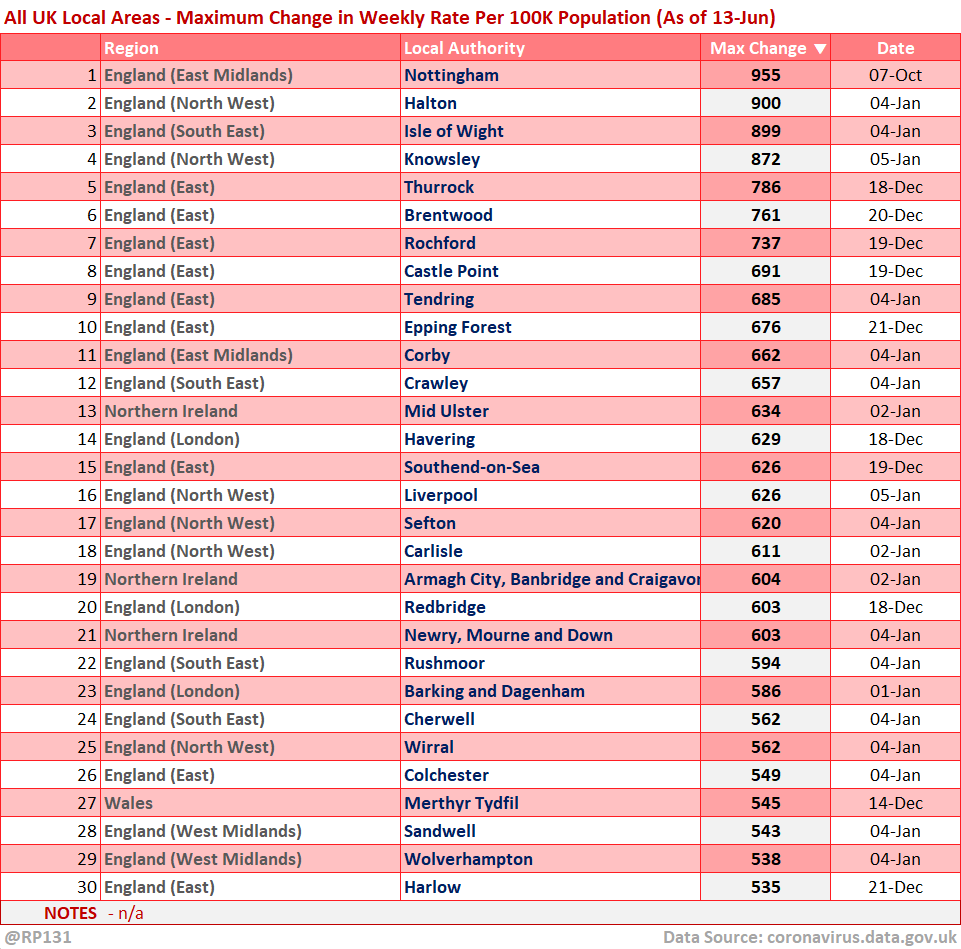961x949 pixels.
Task: Select the Harlow local authority cell
Action: tap(432, 887)
